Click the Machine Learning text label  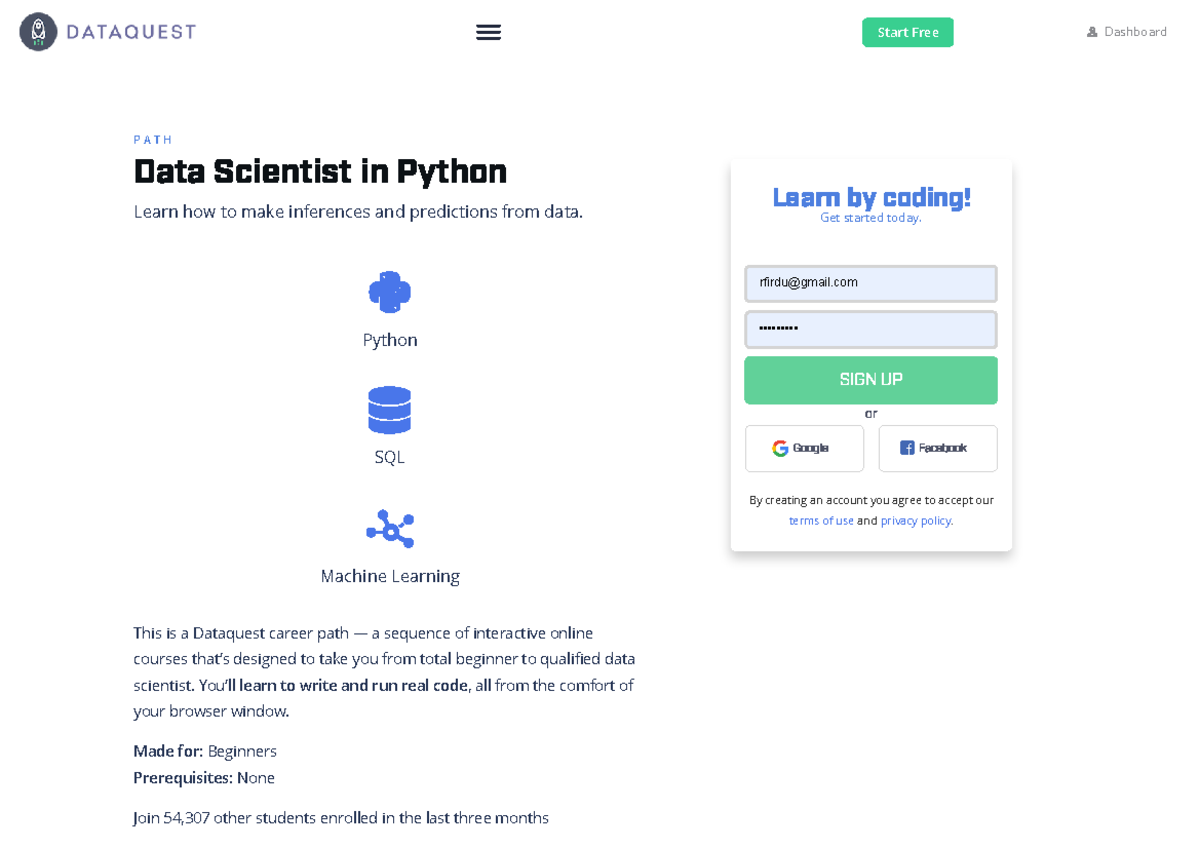(390, 576)
